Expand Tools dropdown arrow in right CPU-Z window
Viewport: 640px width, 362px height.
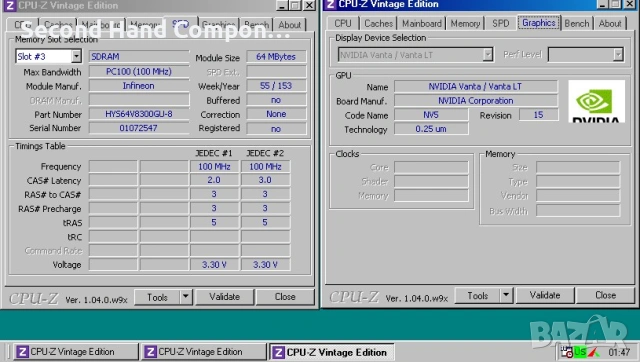[x=506, y=295]
